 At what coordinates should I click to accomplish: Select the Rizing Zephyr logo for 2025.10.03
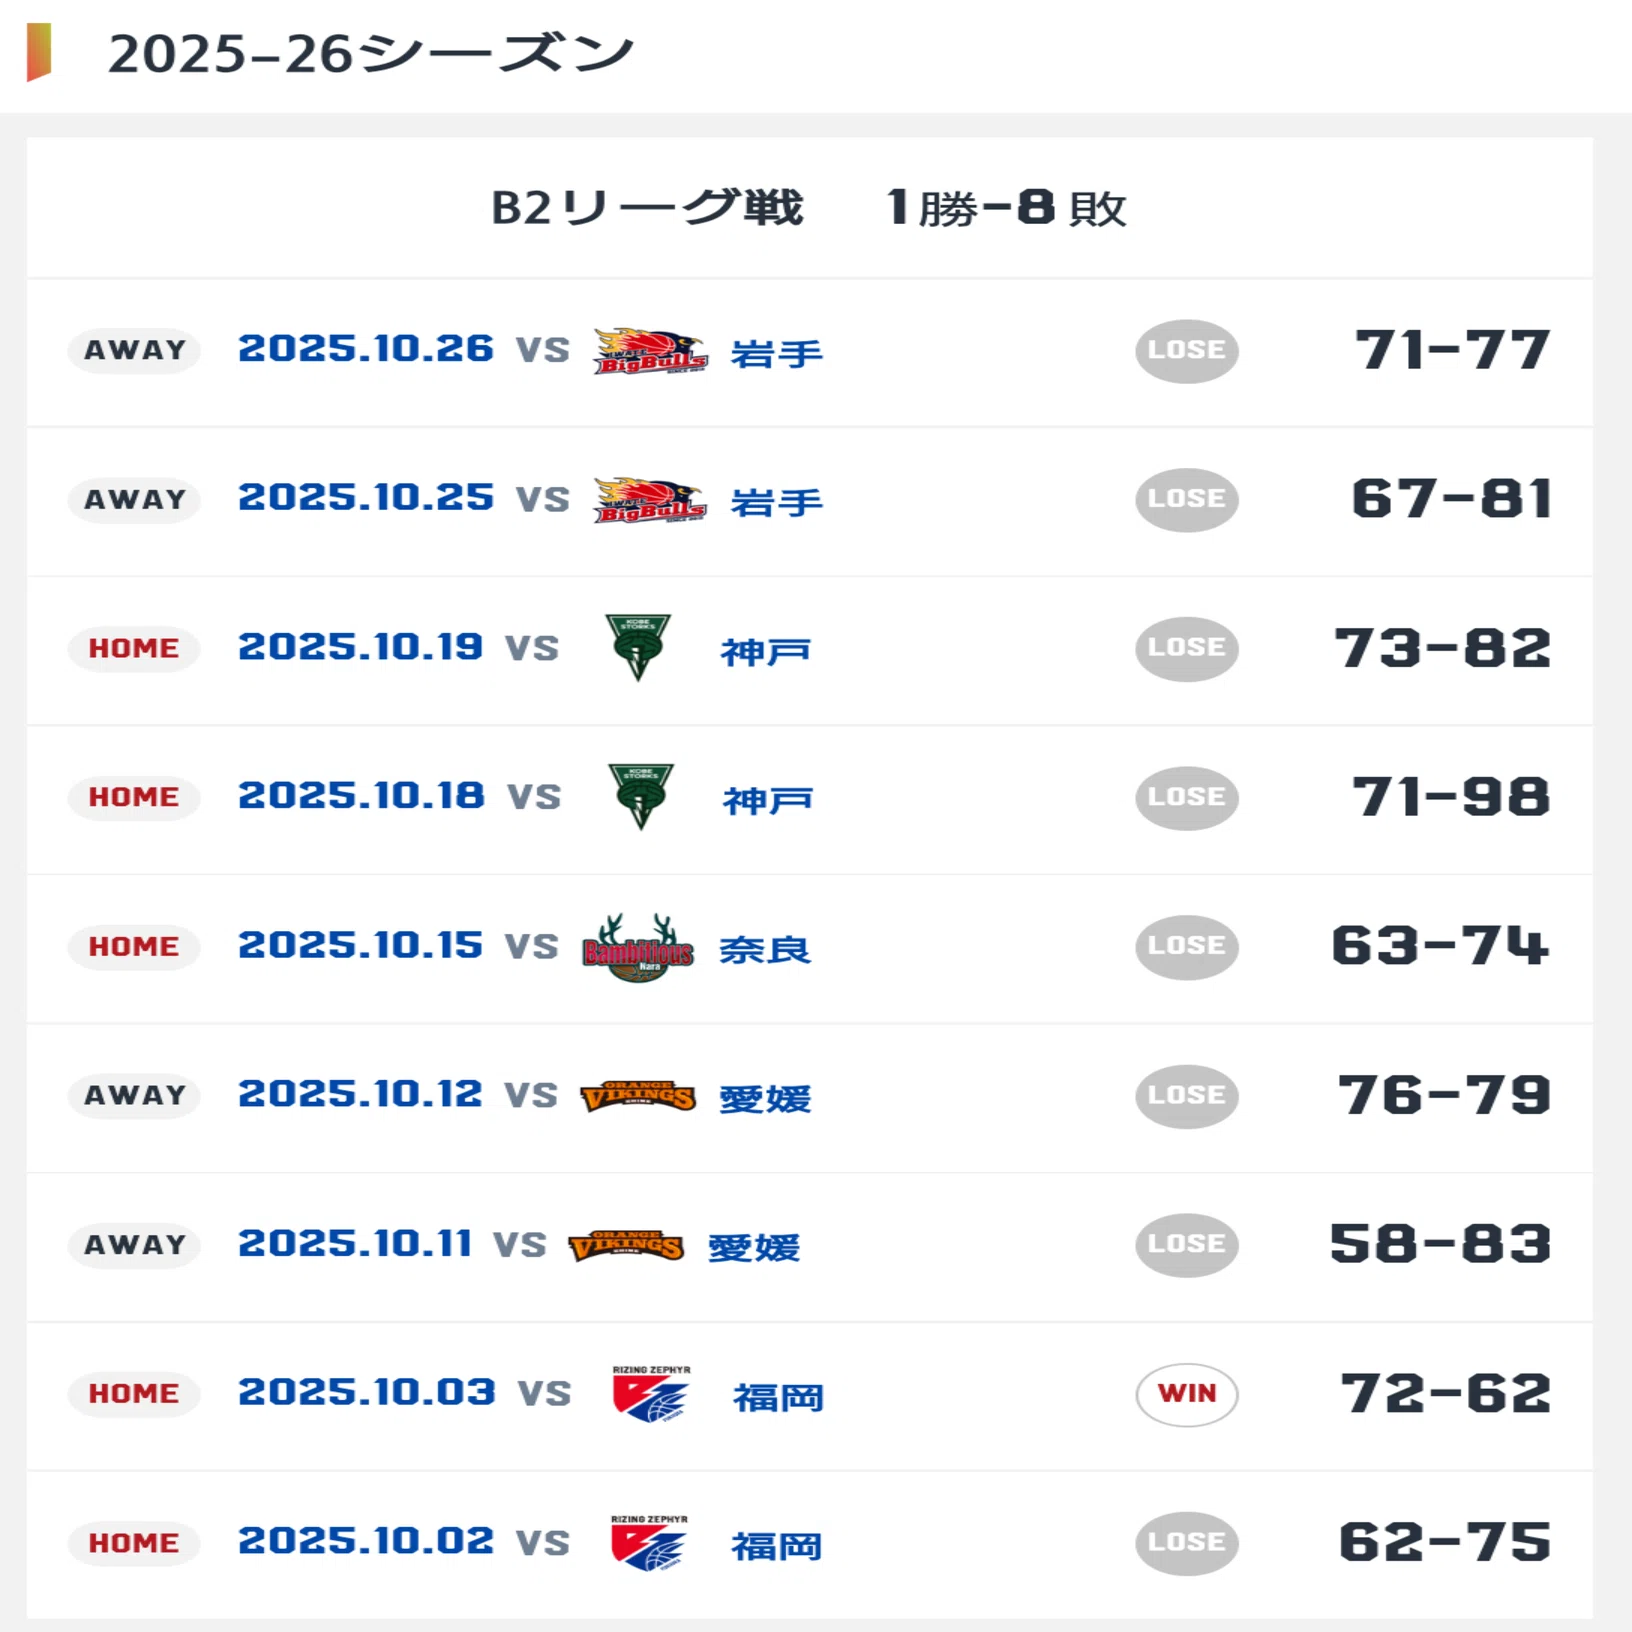[x=651, y=1394]
